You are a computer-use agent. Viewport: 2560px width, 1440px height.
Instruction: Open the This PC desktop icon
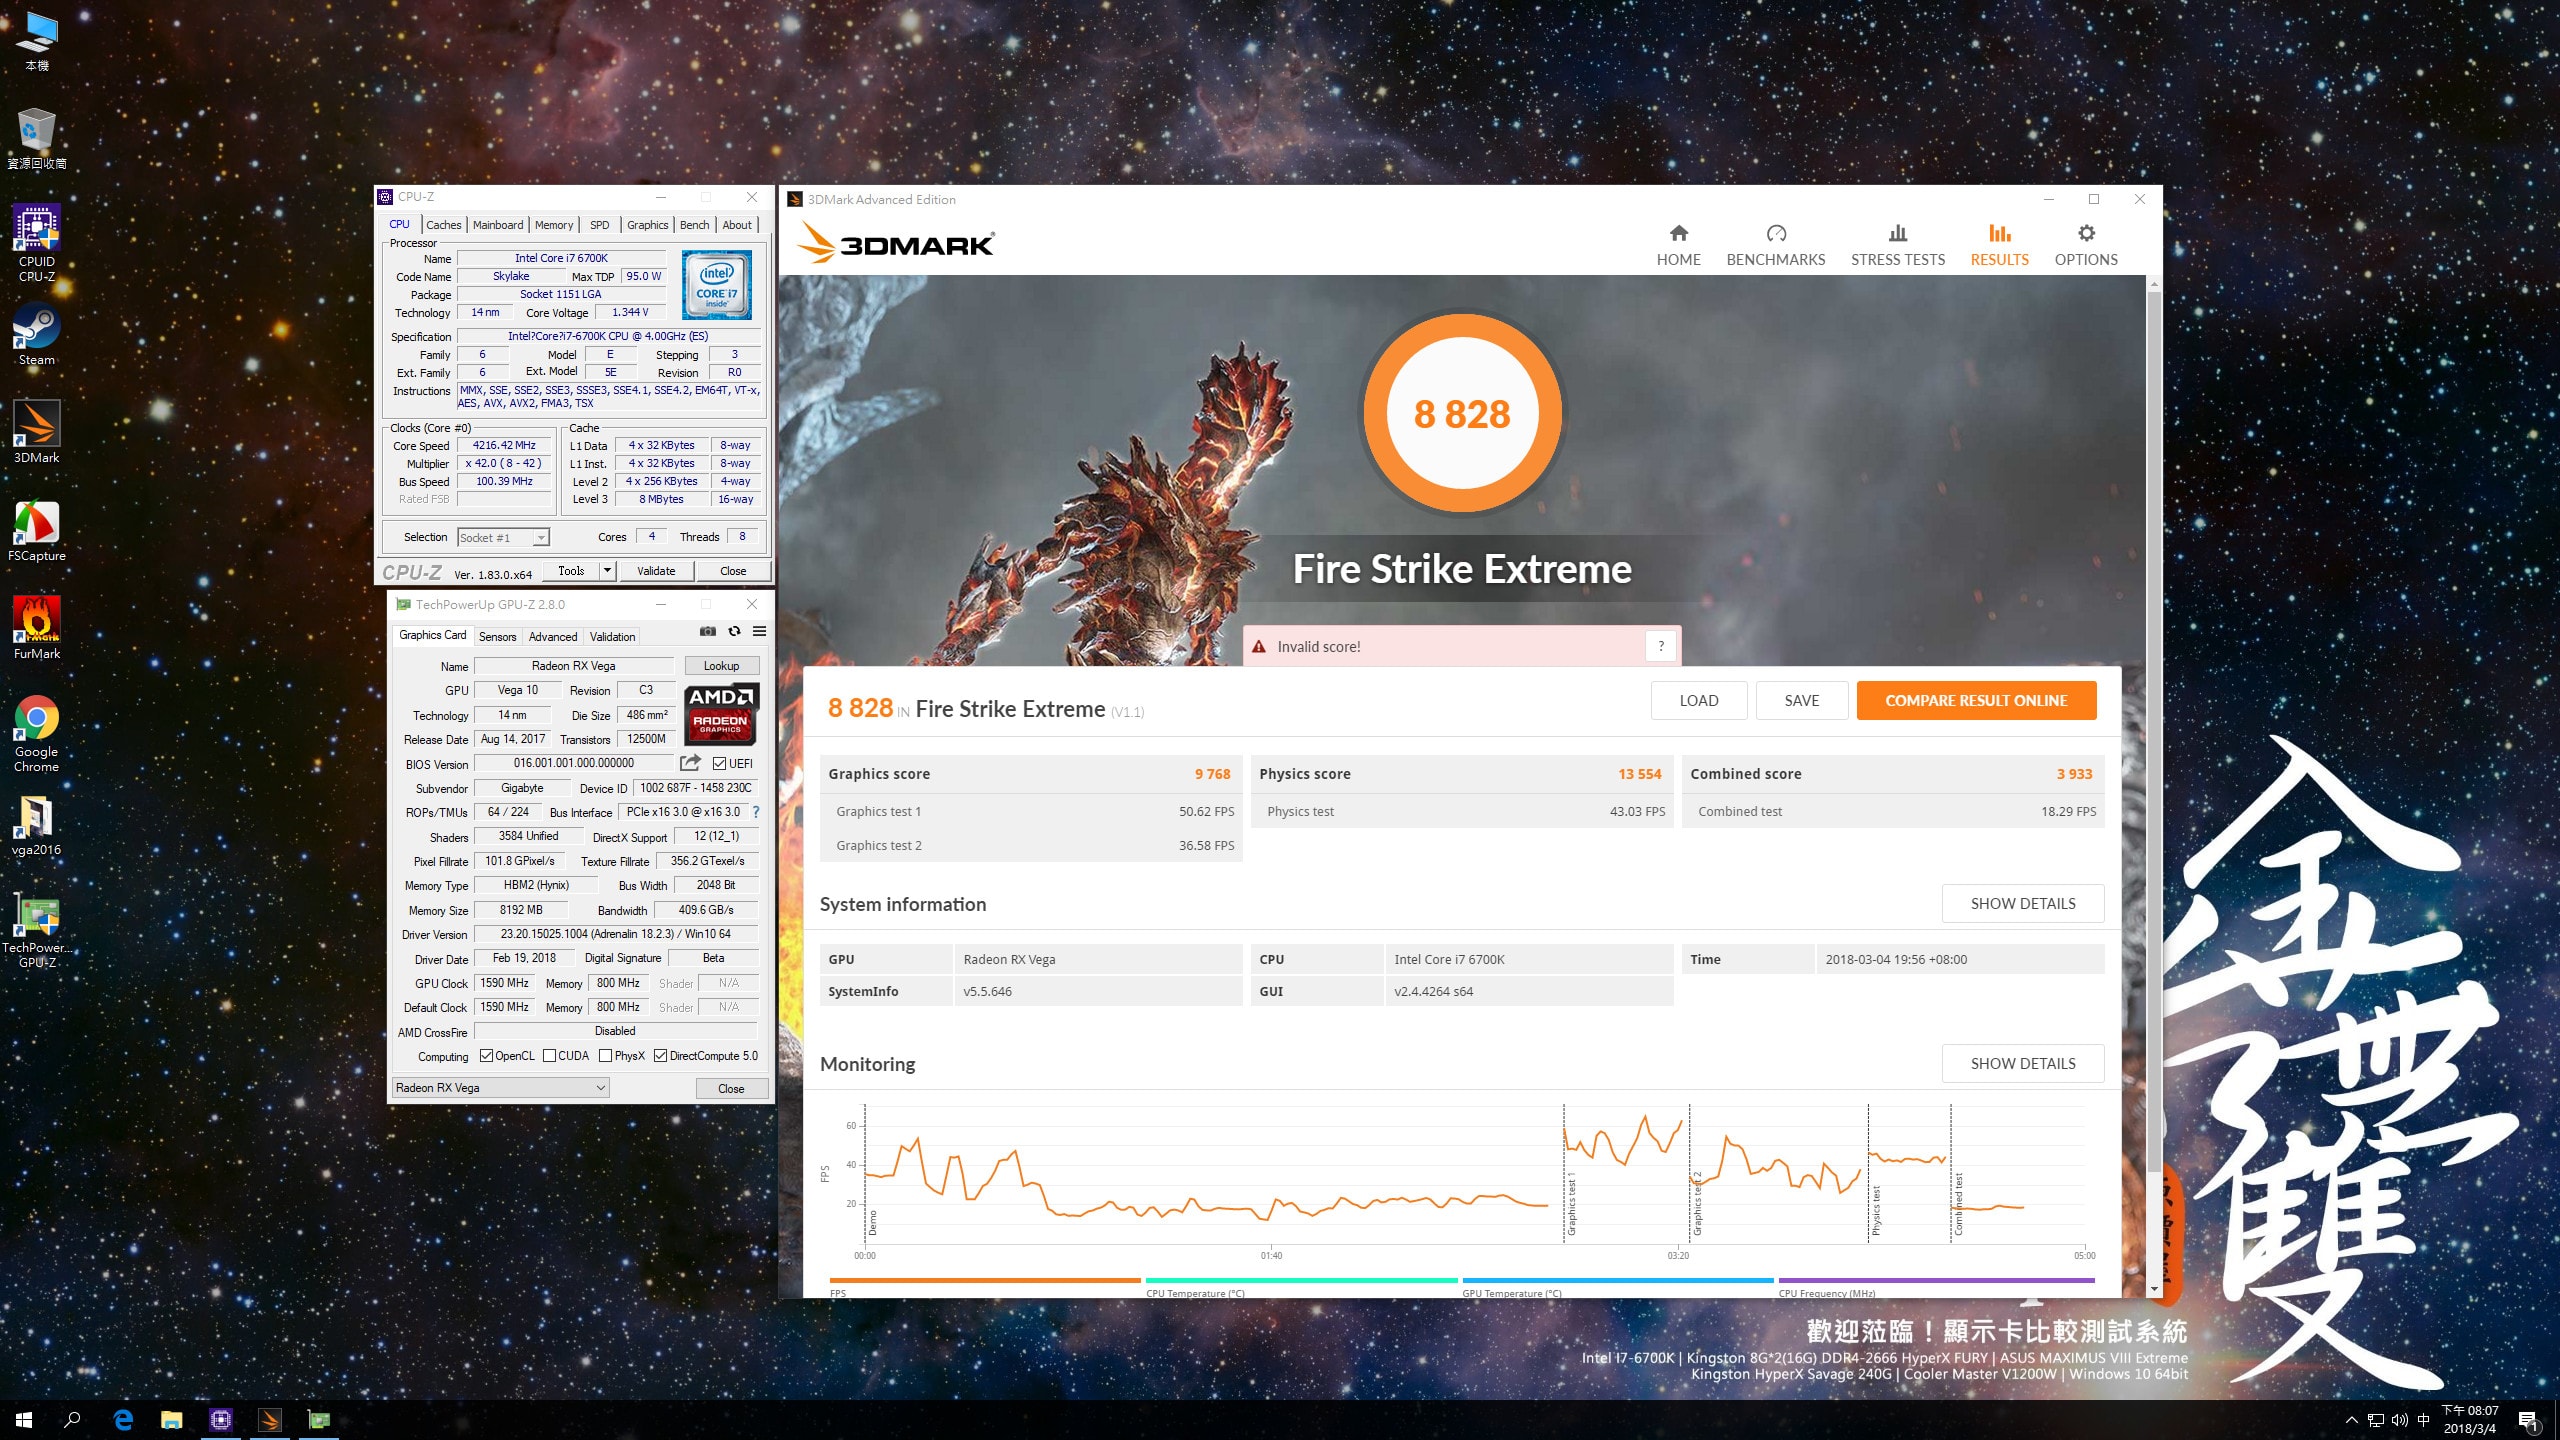[x=37, y=40]
